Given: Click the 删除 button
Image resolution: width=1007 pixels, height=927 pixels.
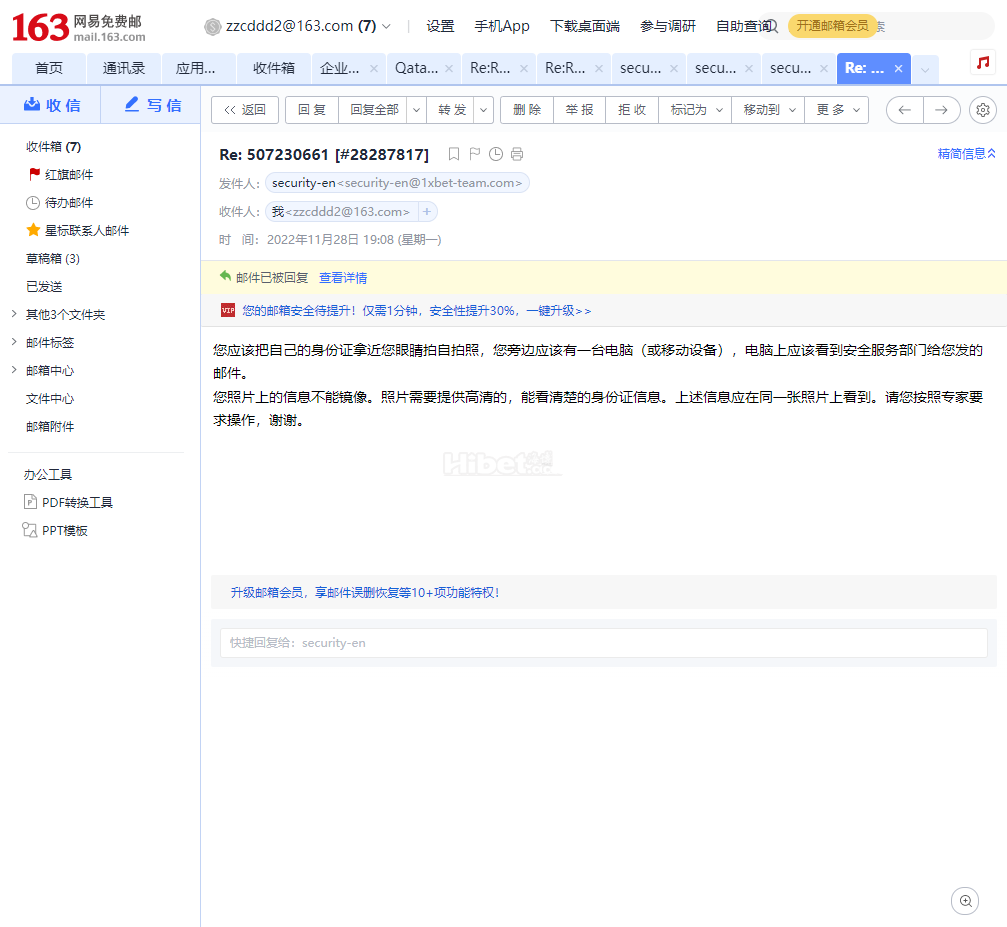Looking at the screenshot, I should point(527,110).
